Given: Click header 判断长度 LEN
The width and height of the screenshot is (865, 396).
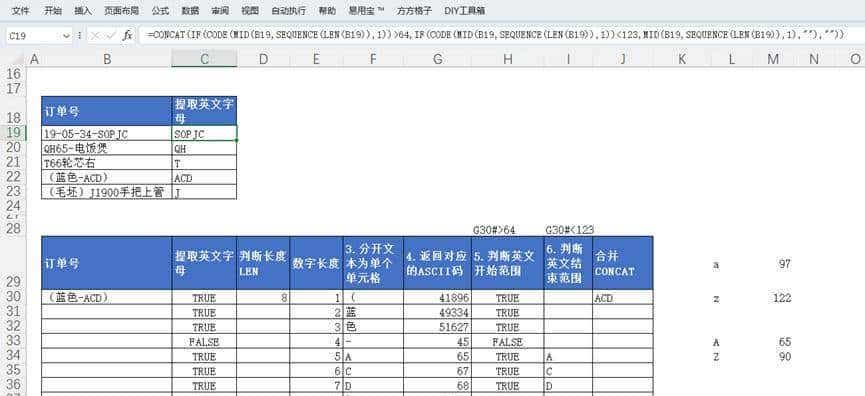Looking at the screenshot, I should pyautogui.click(x=263, y=263).
